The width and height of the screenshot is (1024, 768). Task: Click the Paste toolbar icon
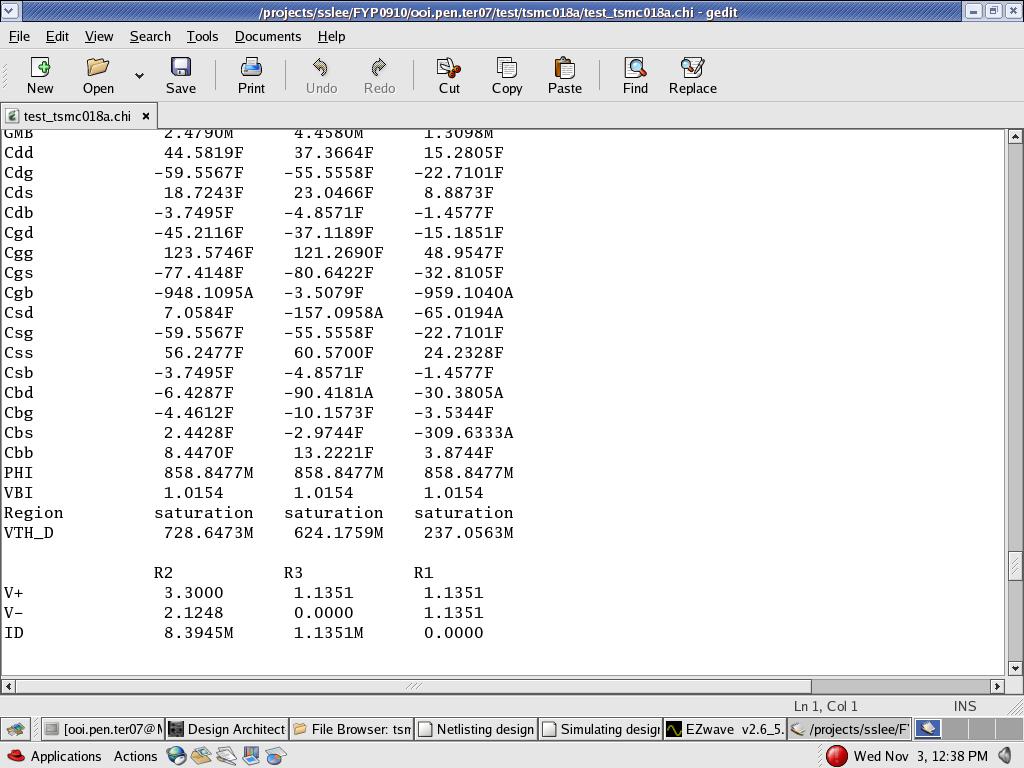[x=565, y=76]
